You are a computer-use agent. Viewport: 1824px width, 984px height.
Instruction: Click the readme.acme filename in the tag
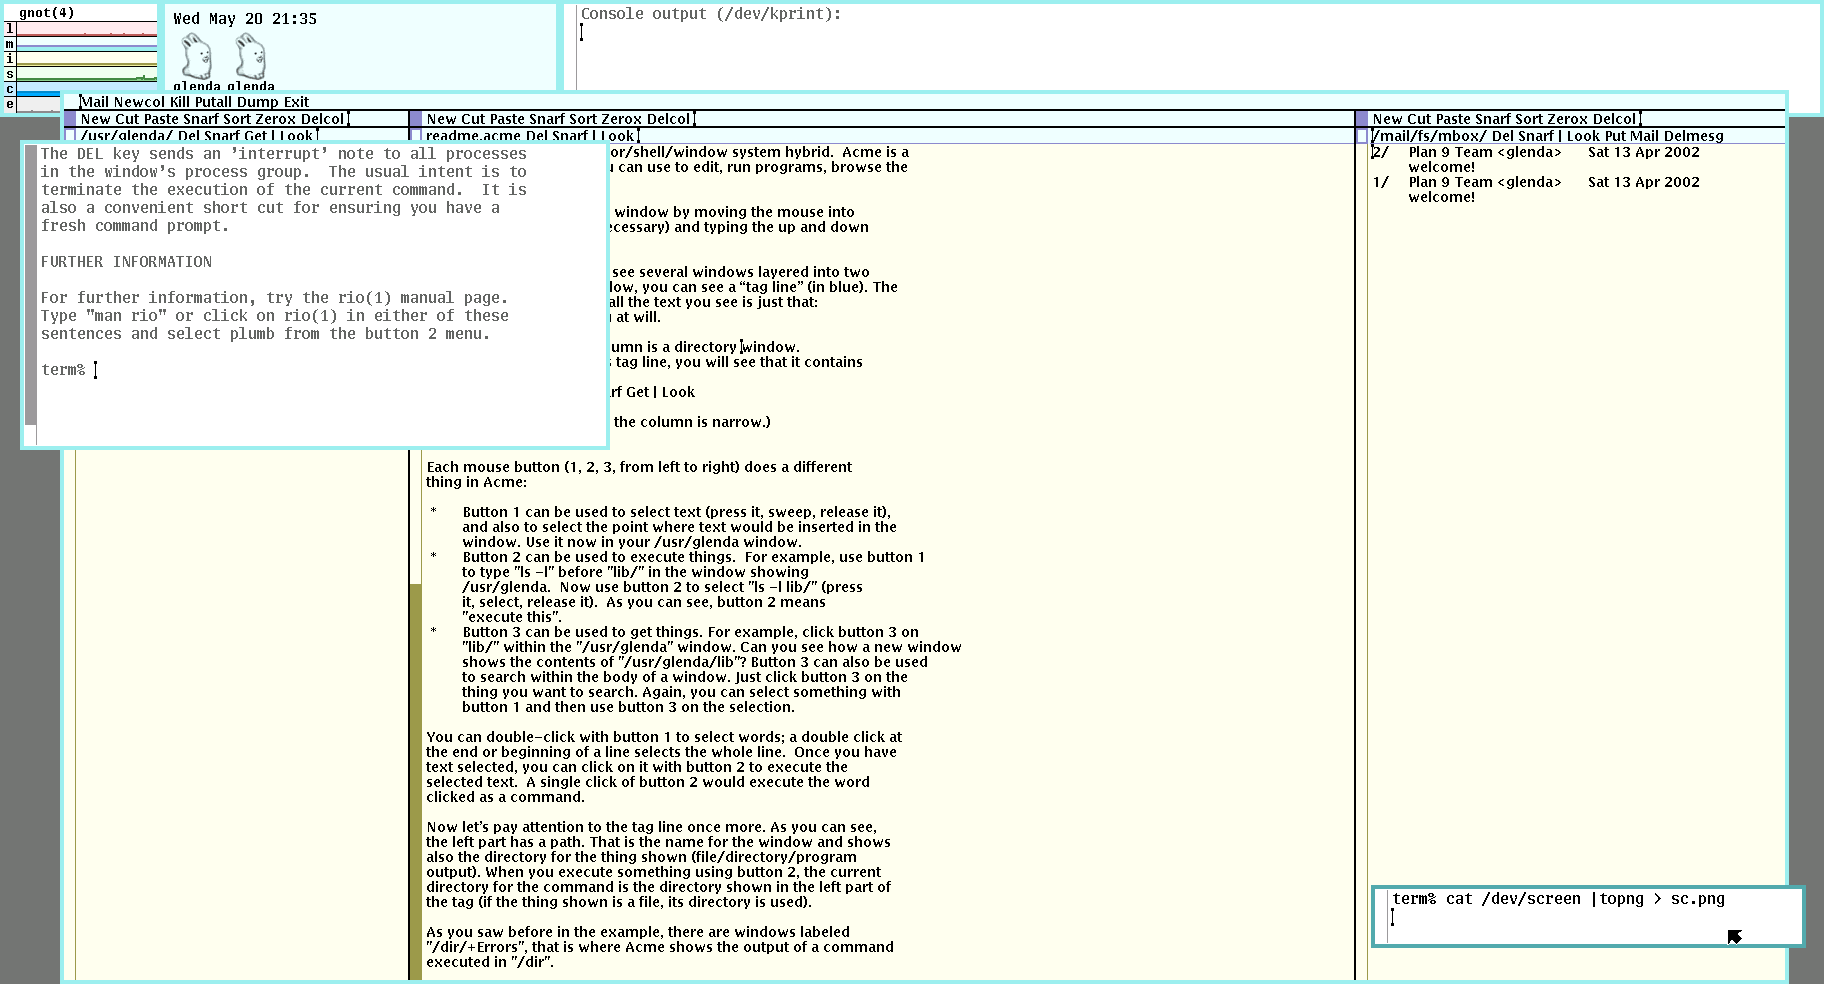473,136
